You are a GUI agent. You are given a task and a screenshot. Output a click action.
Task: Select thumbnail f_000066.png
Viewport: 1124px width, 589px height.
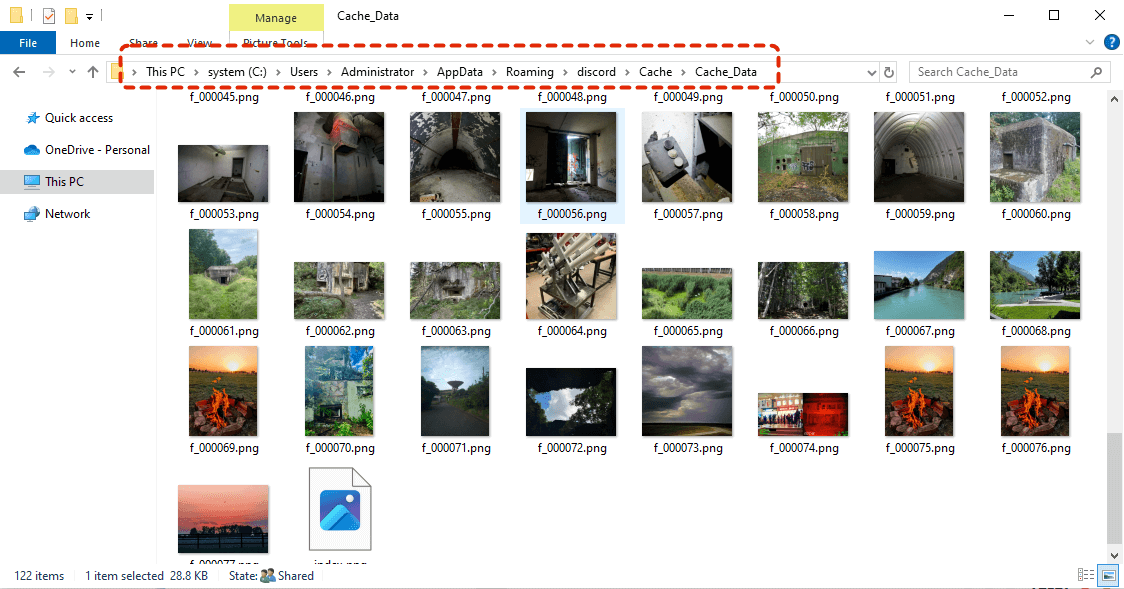pyautogui.click(x=803, y=290)
